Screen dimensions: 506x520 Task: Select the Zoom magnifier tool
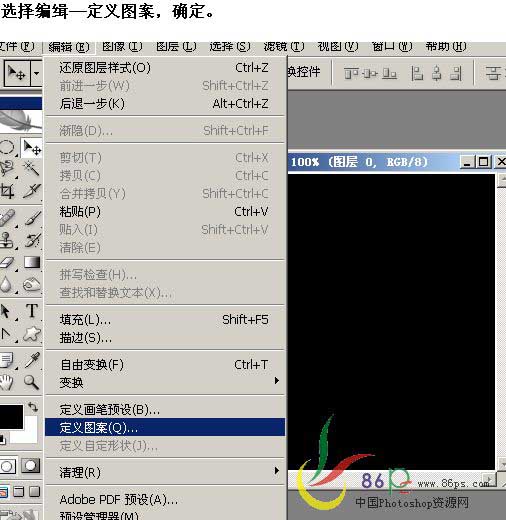(31, 382)
